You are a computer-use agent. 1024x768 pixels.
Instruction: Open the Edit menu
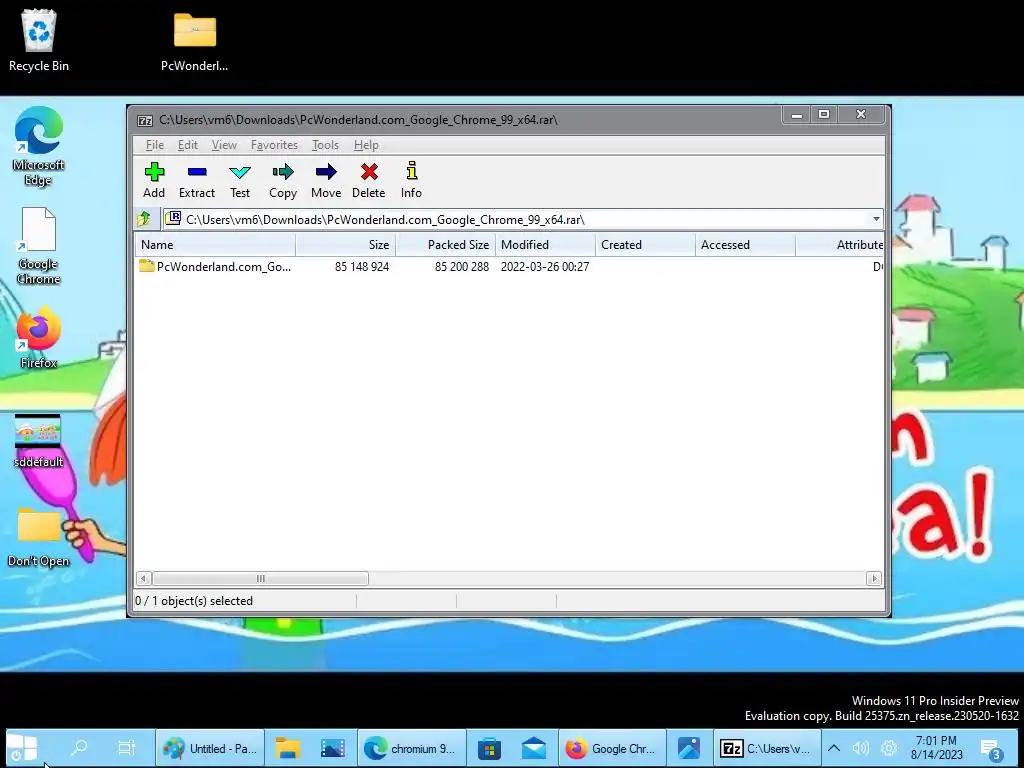[187, 145]
